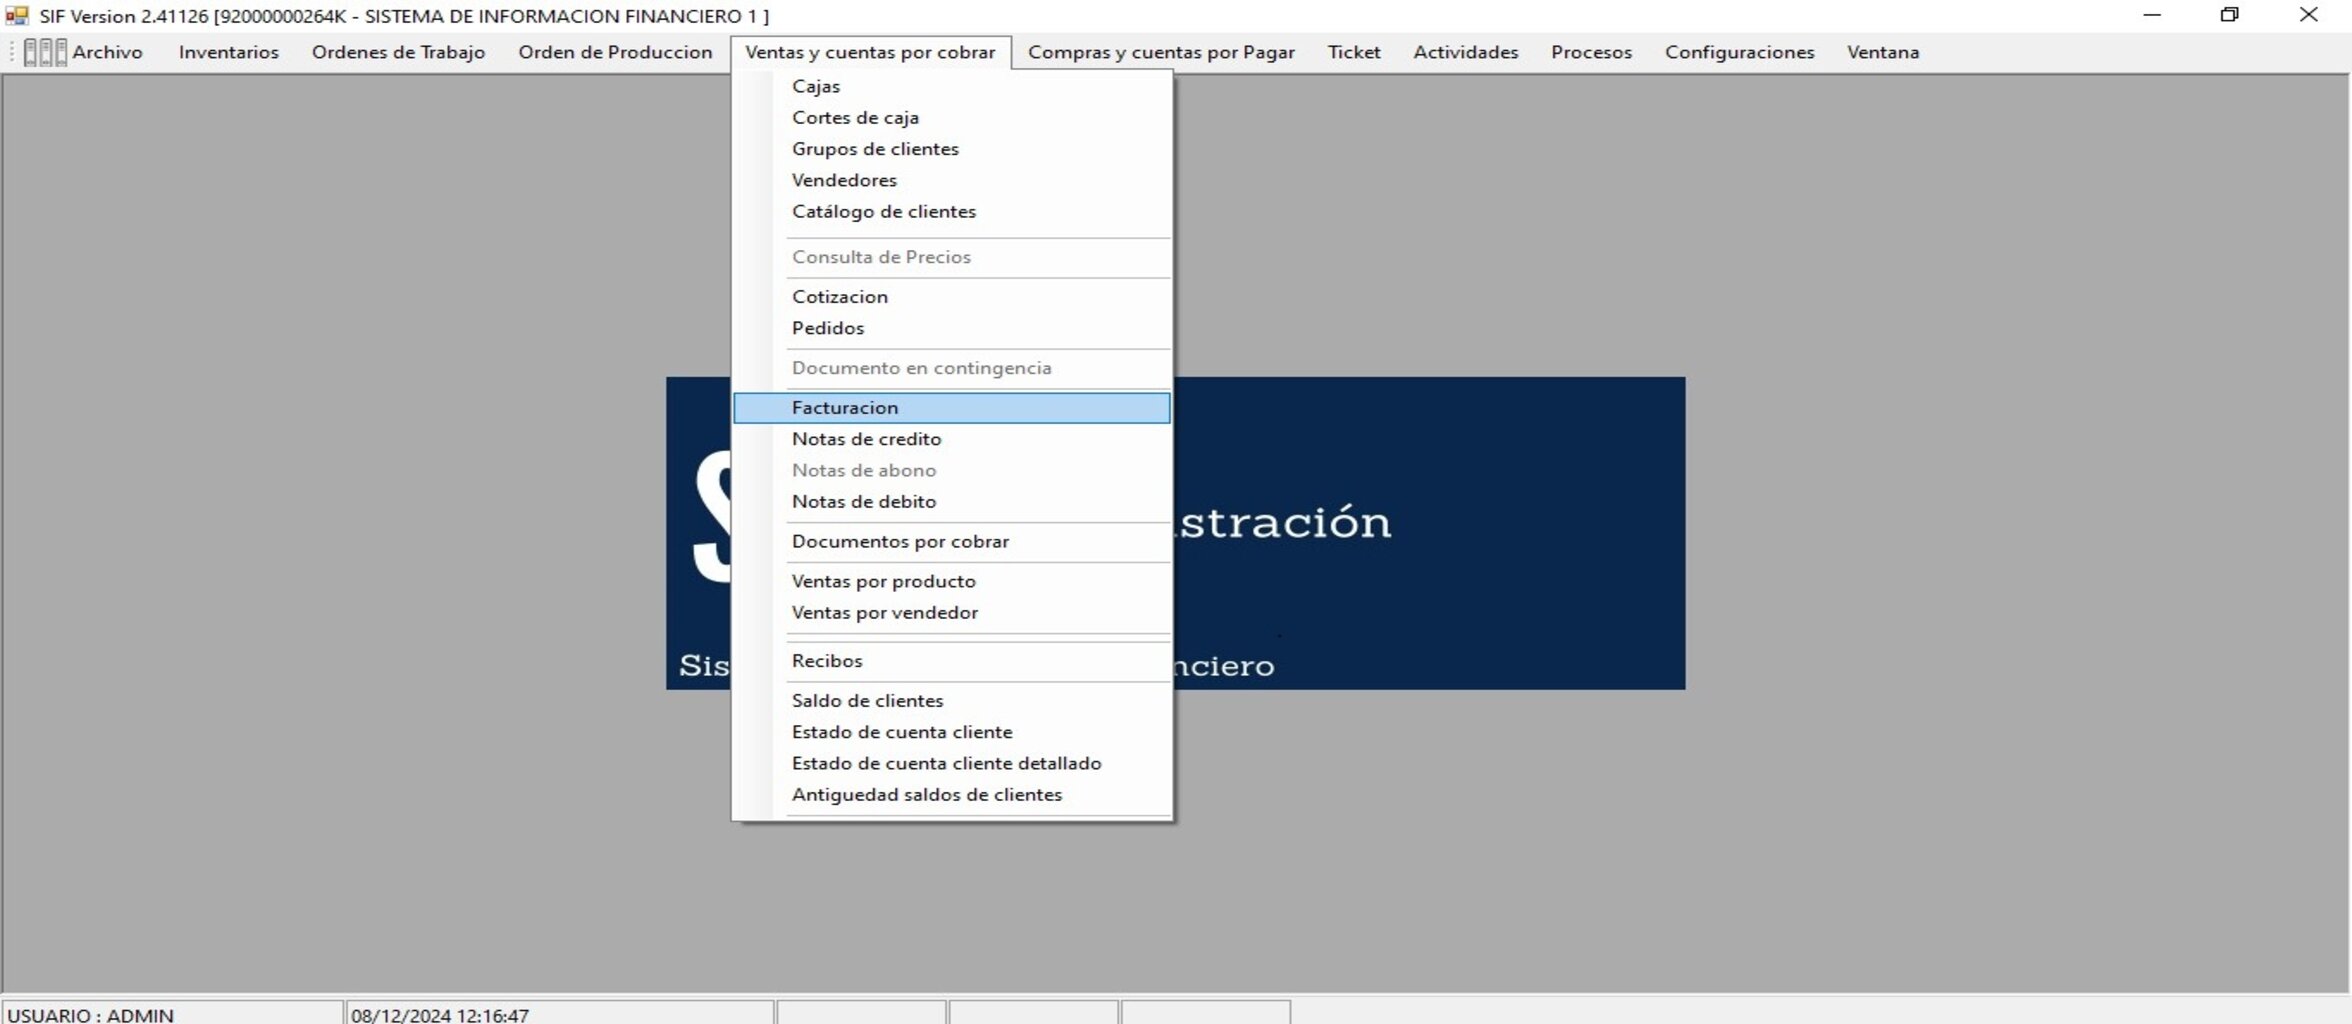2352x1024 pixels.
Task: Open Catálogo de clientes
Action: coord(952,211)
